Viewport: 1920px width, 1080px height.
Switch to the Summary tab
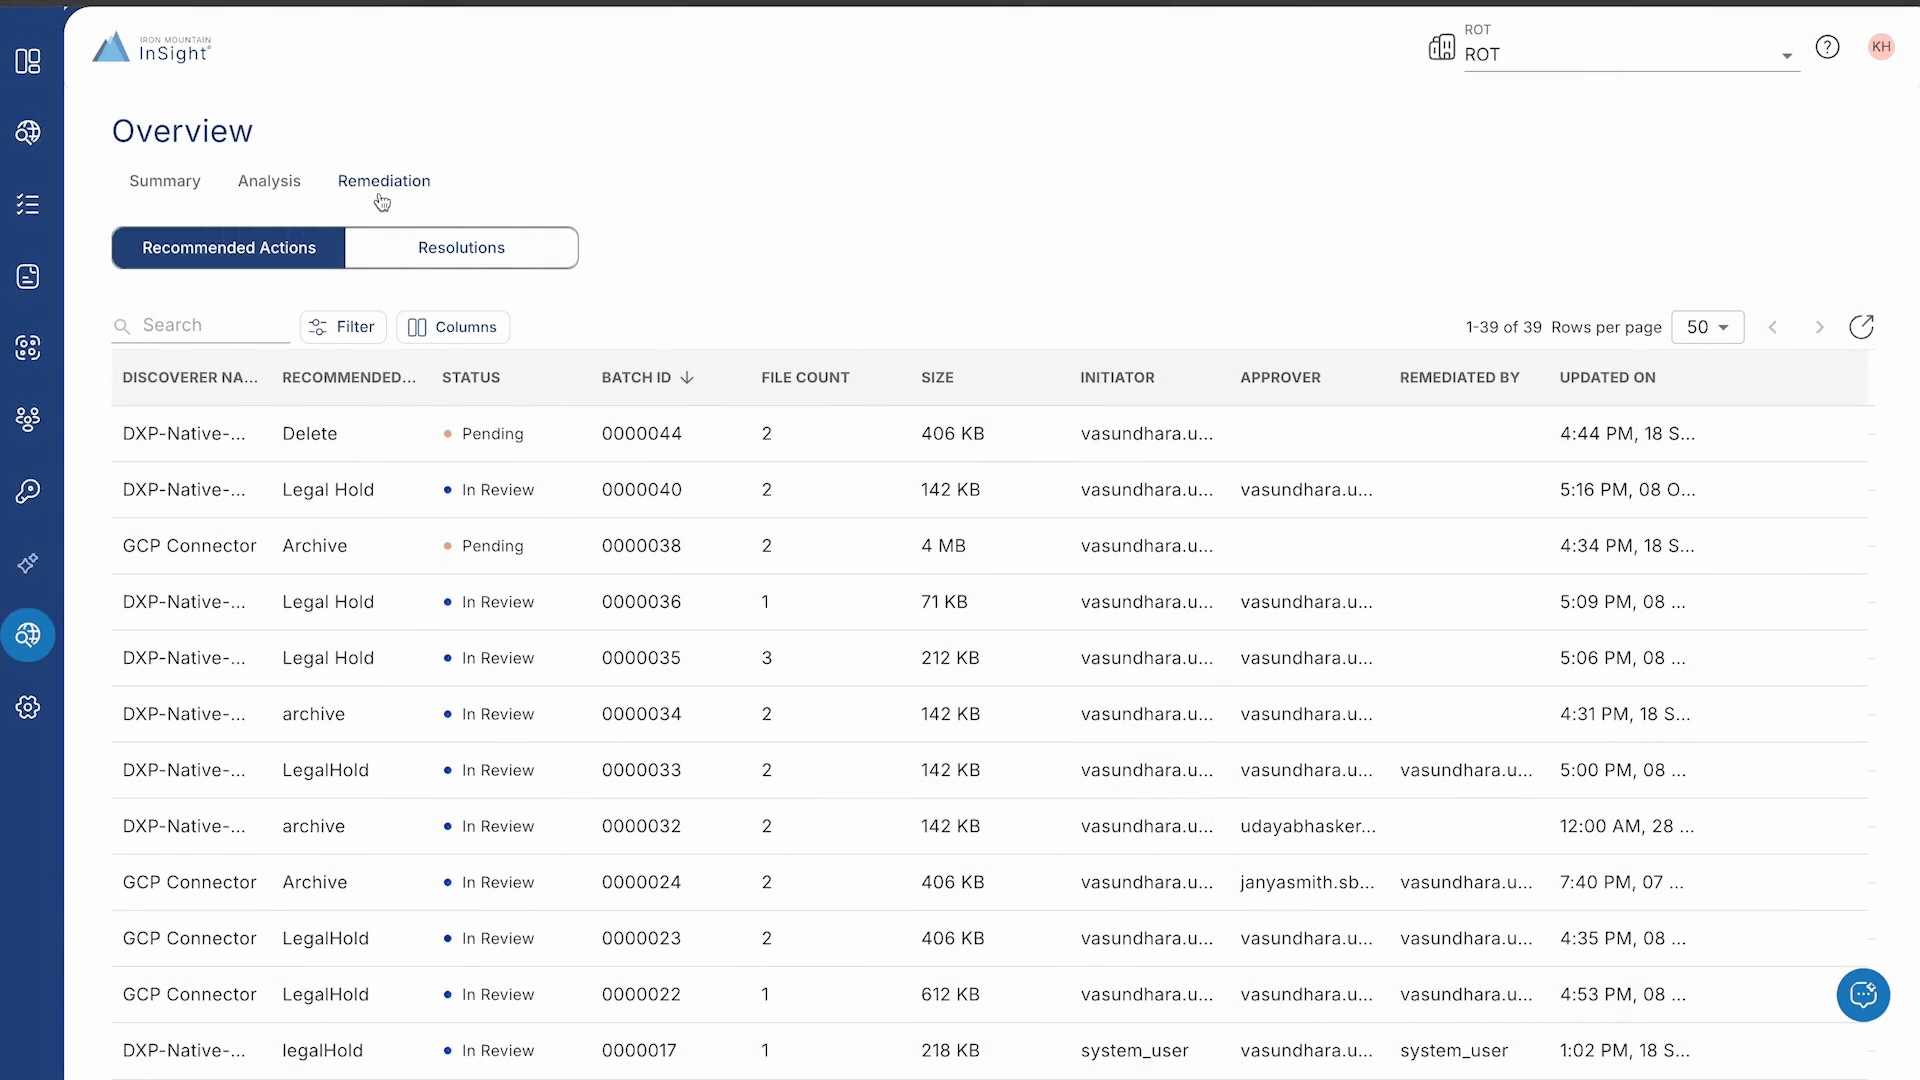(165, 181)
